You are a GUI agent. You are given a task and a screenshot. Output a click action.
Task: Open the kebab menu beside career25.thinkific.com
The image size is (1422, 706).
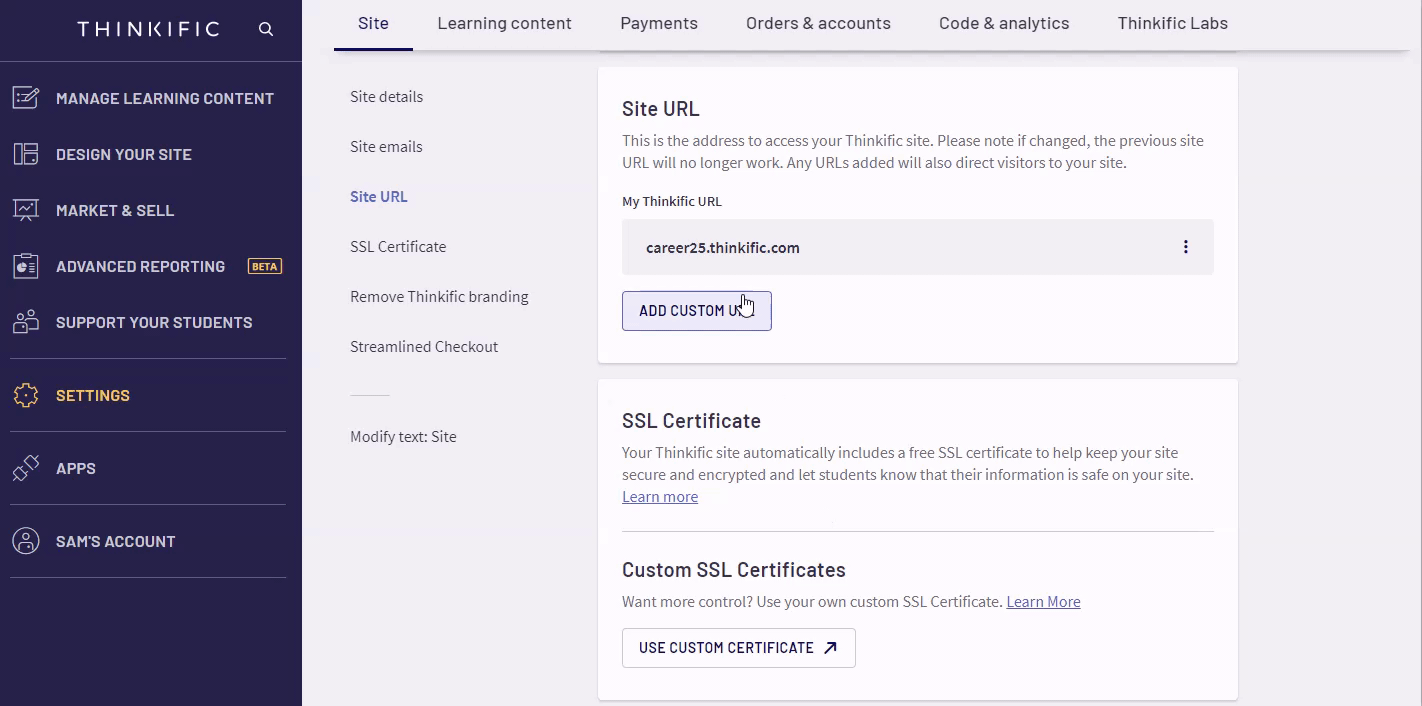tap(1185, 246)
